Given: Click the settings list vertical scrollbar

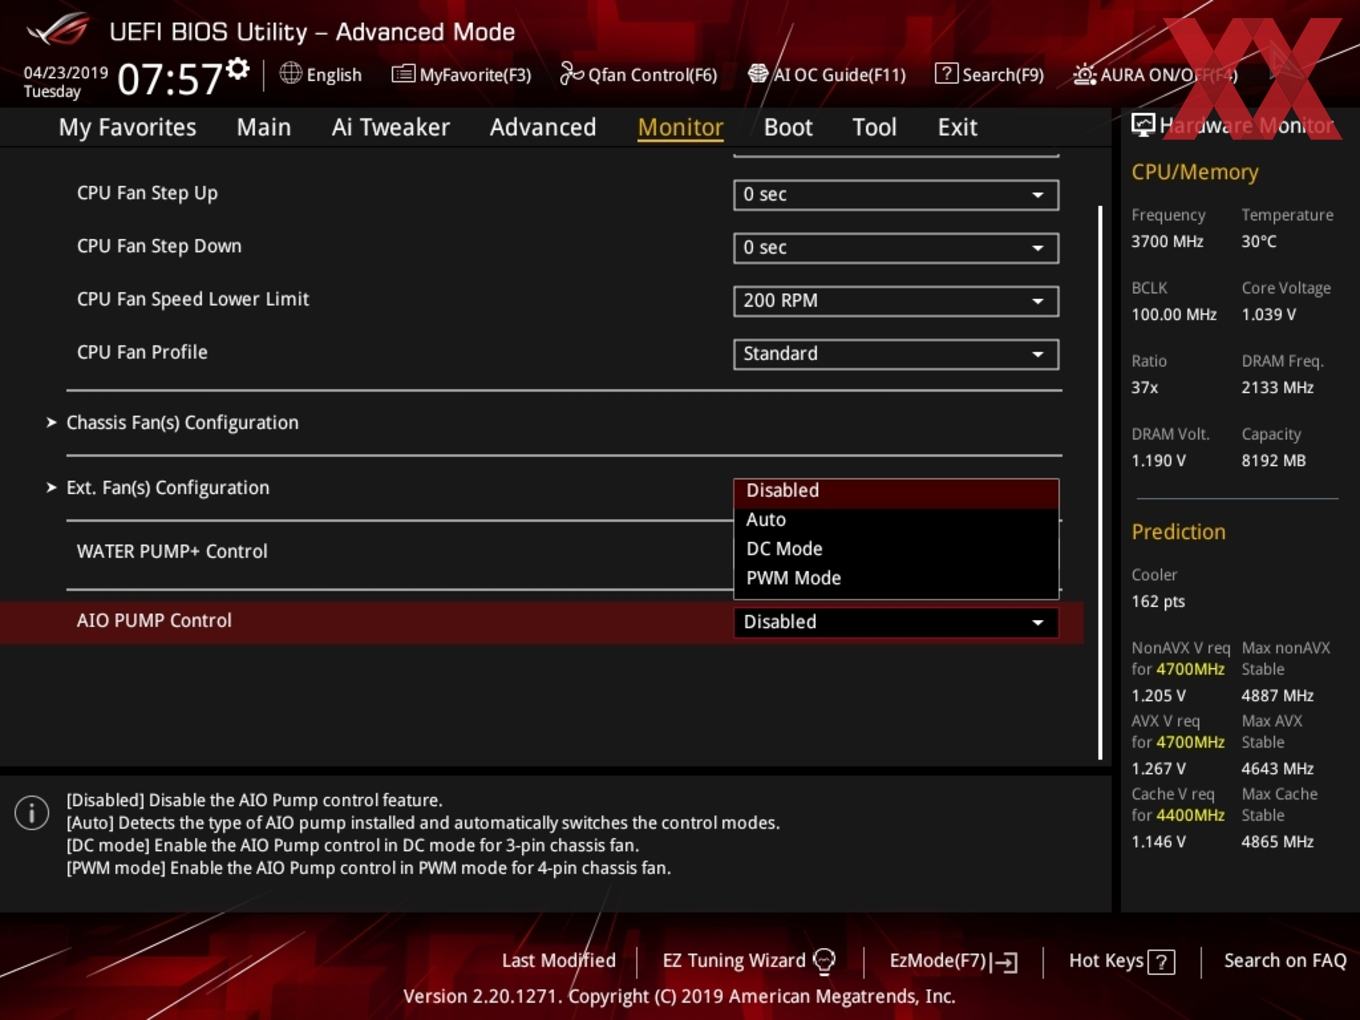Looking at the screenshot, I should coord(1100,482).
